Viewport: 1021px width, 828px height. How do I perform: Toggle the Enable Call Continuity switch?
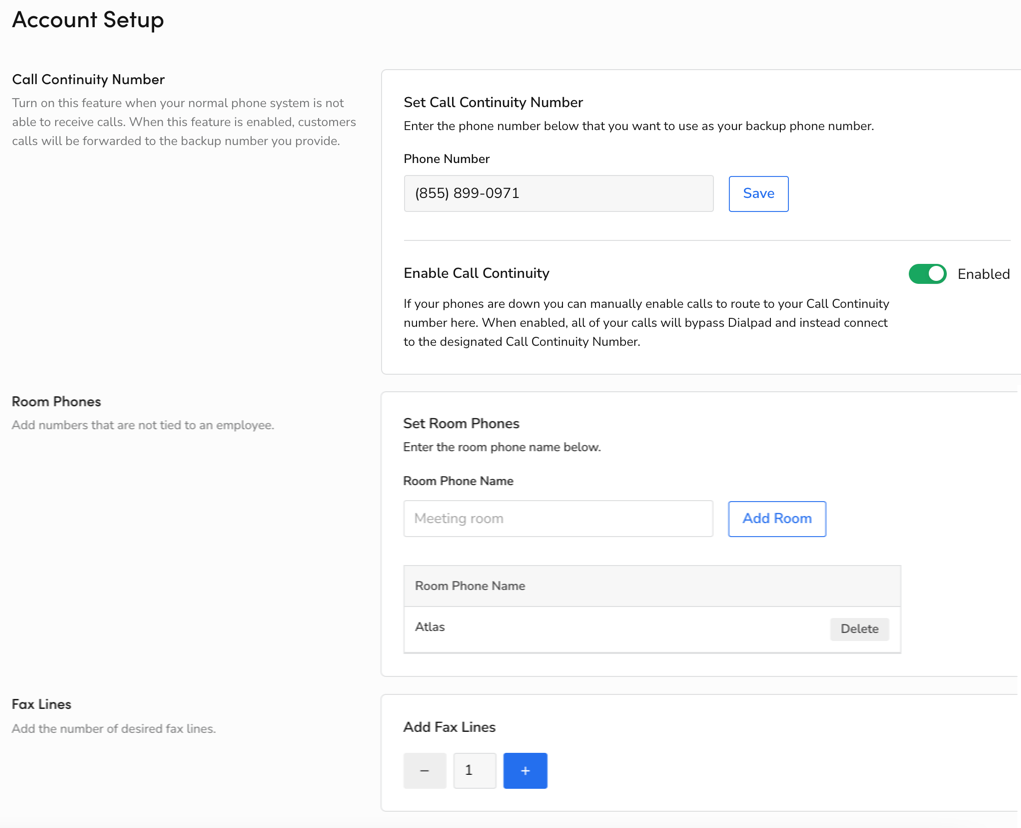(927, 274)
